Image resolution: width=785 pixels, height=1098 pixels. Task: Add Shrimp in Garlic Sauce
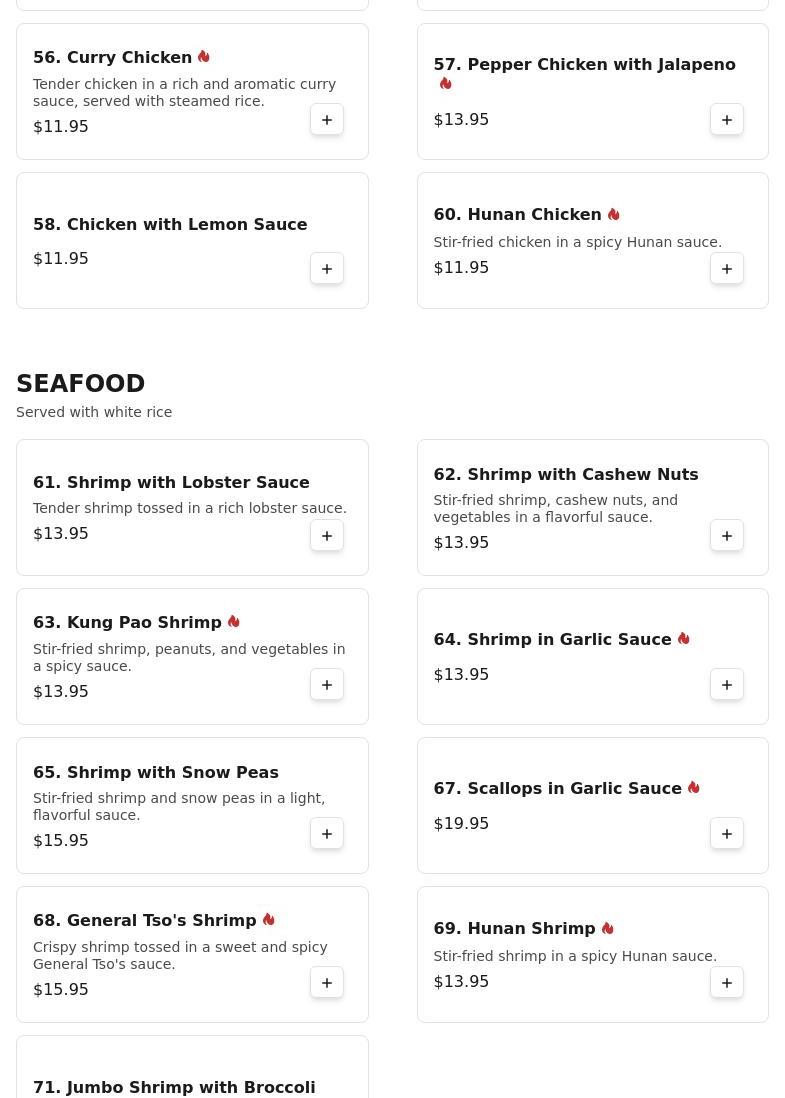727,685
